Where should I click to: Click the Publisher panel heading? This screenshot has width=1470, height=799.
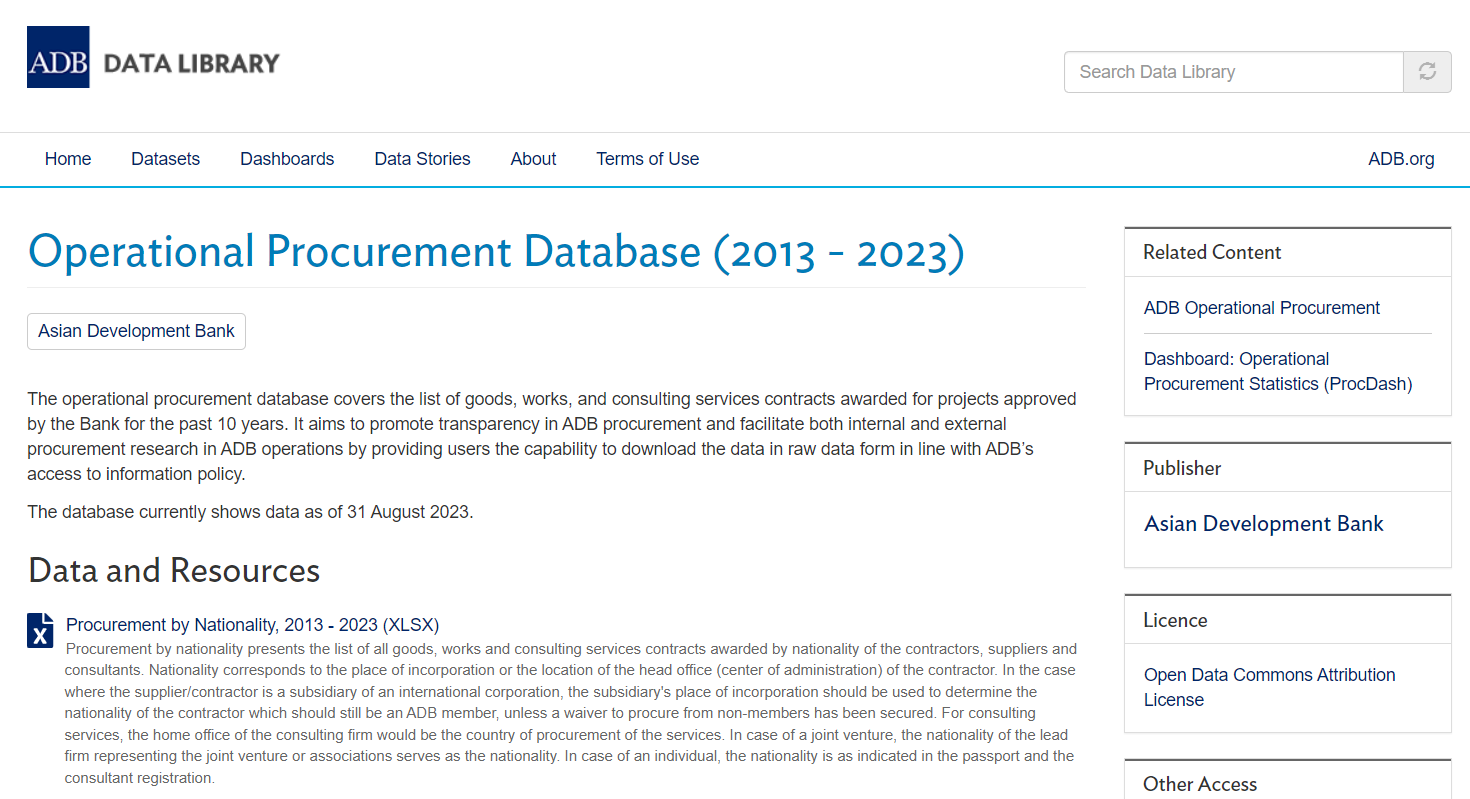pos(1182,468)
